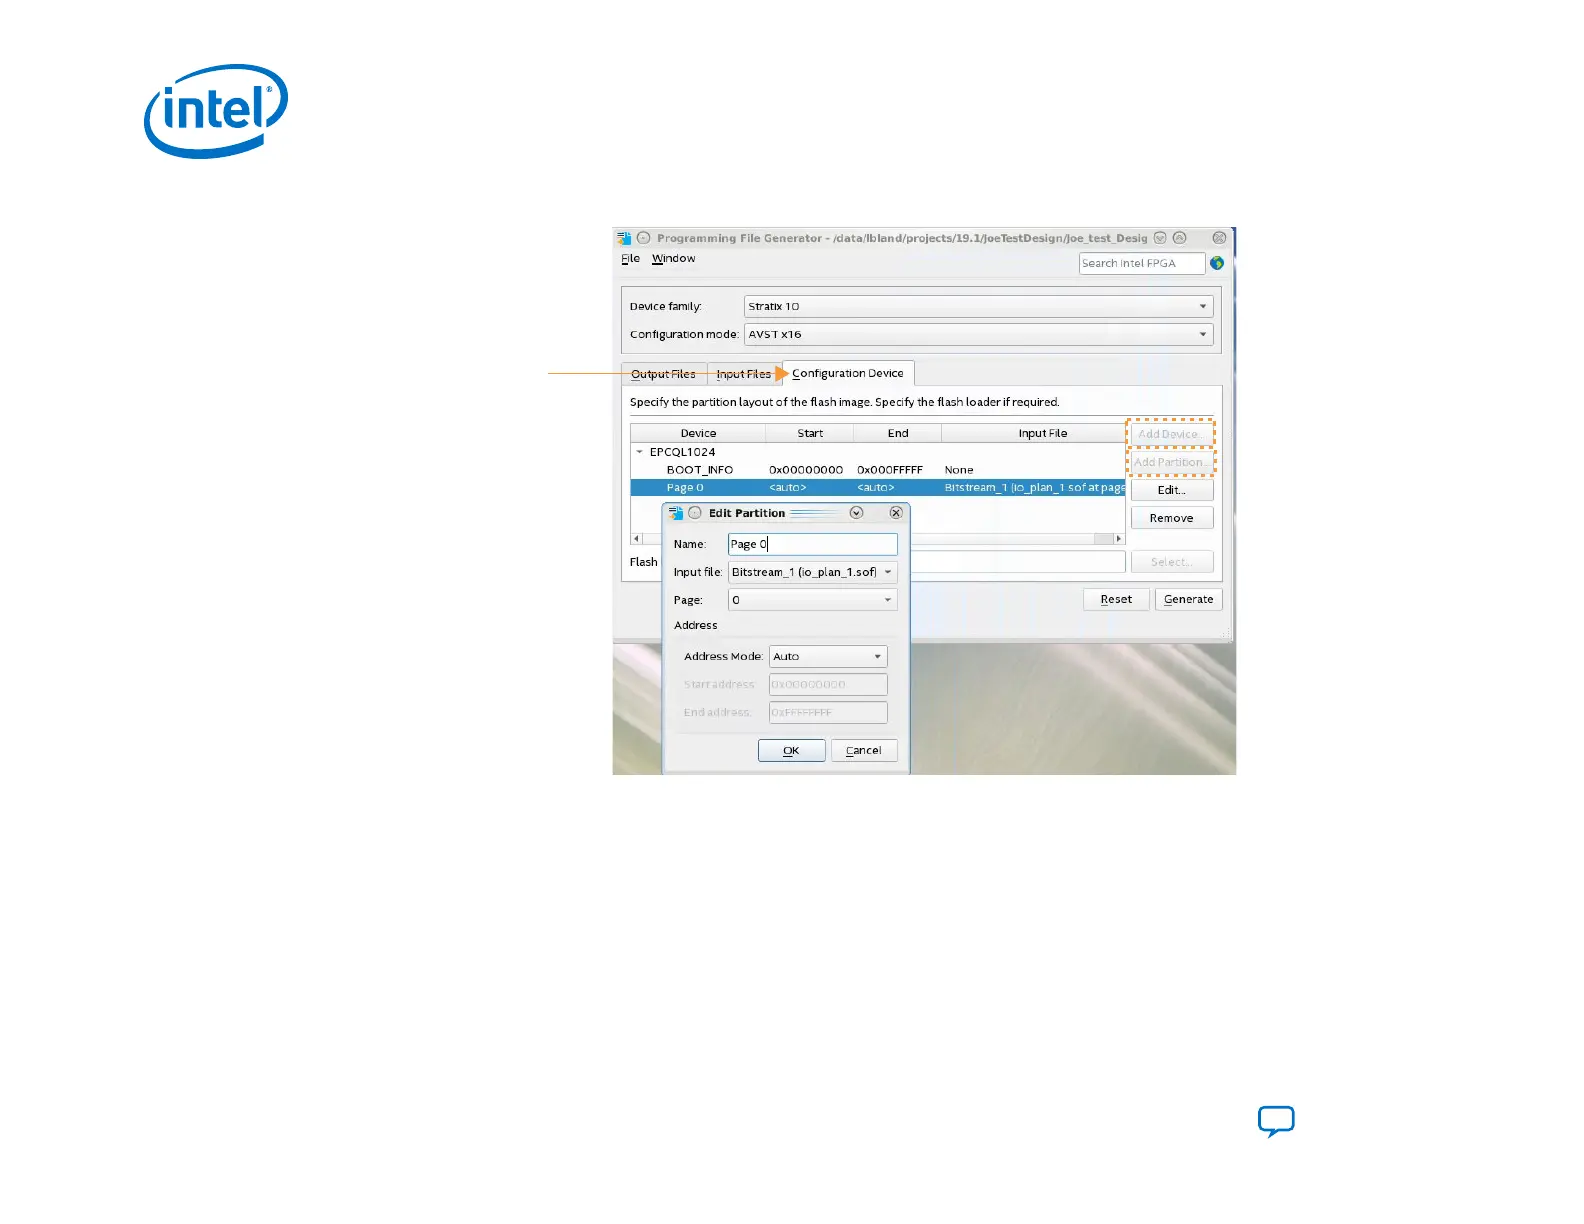Click the Add Partition... button
The height and width of the screenshot is (1224, 1584).
click(1171, 462)
